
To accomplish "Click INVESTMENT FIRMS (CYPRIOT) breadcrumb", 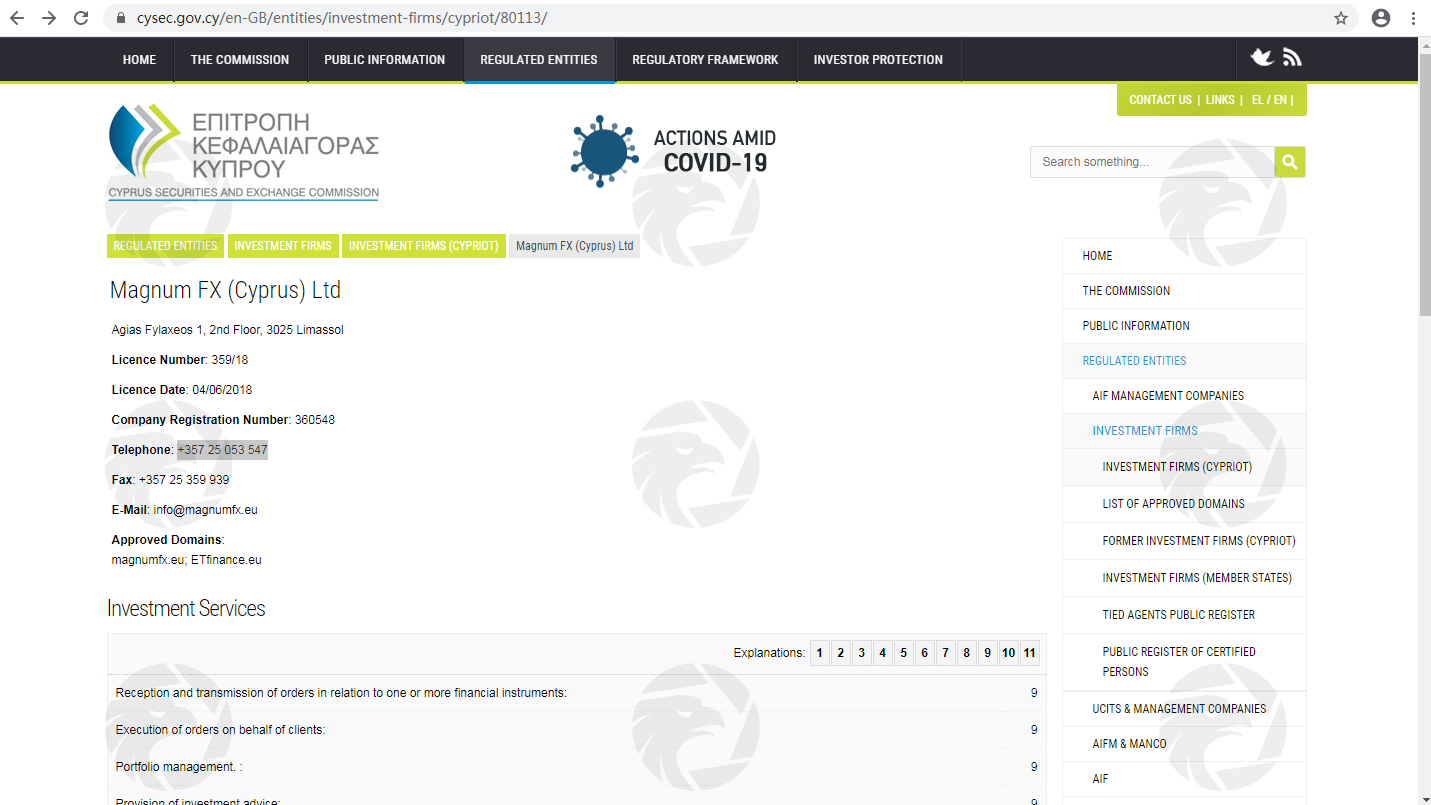I will [x=423, y=246].
